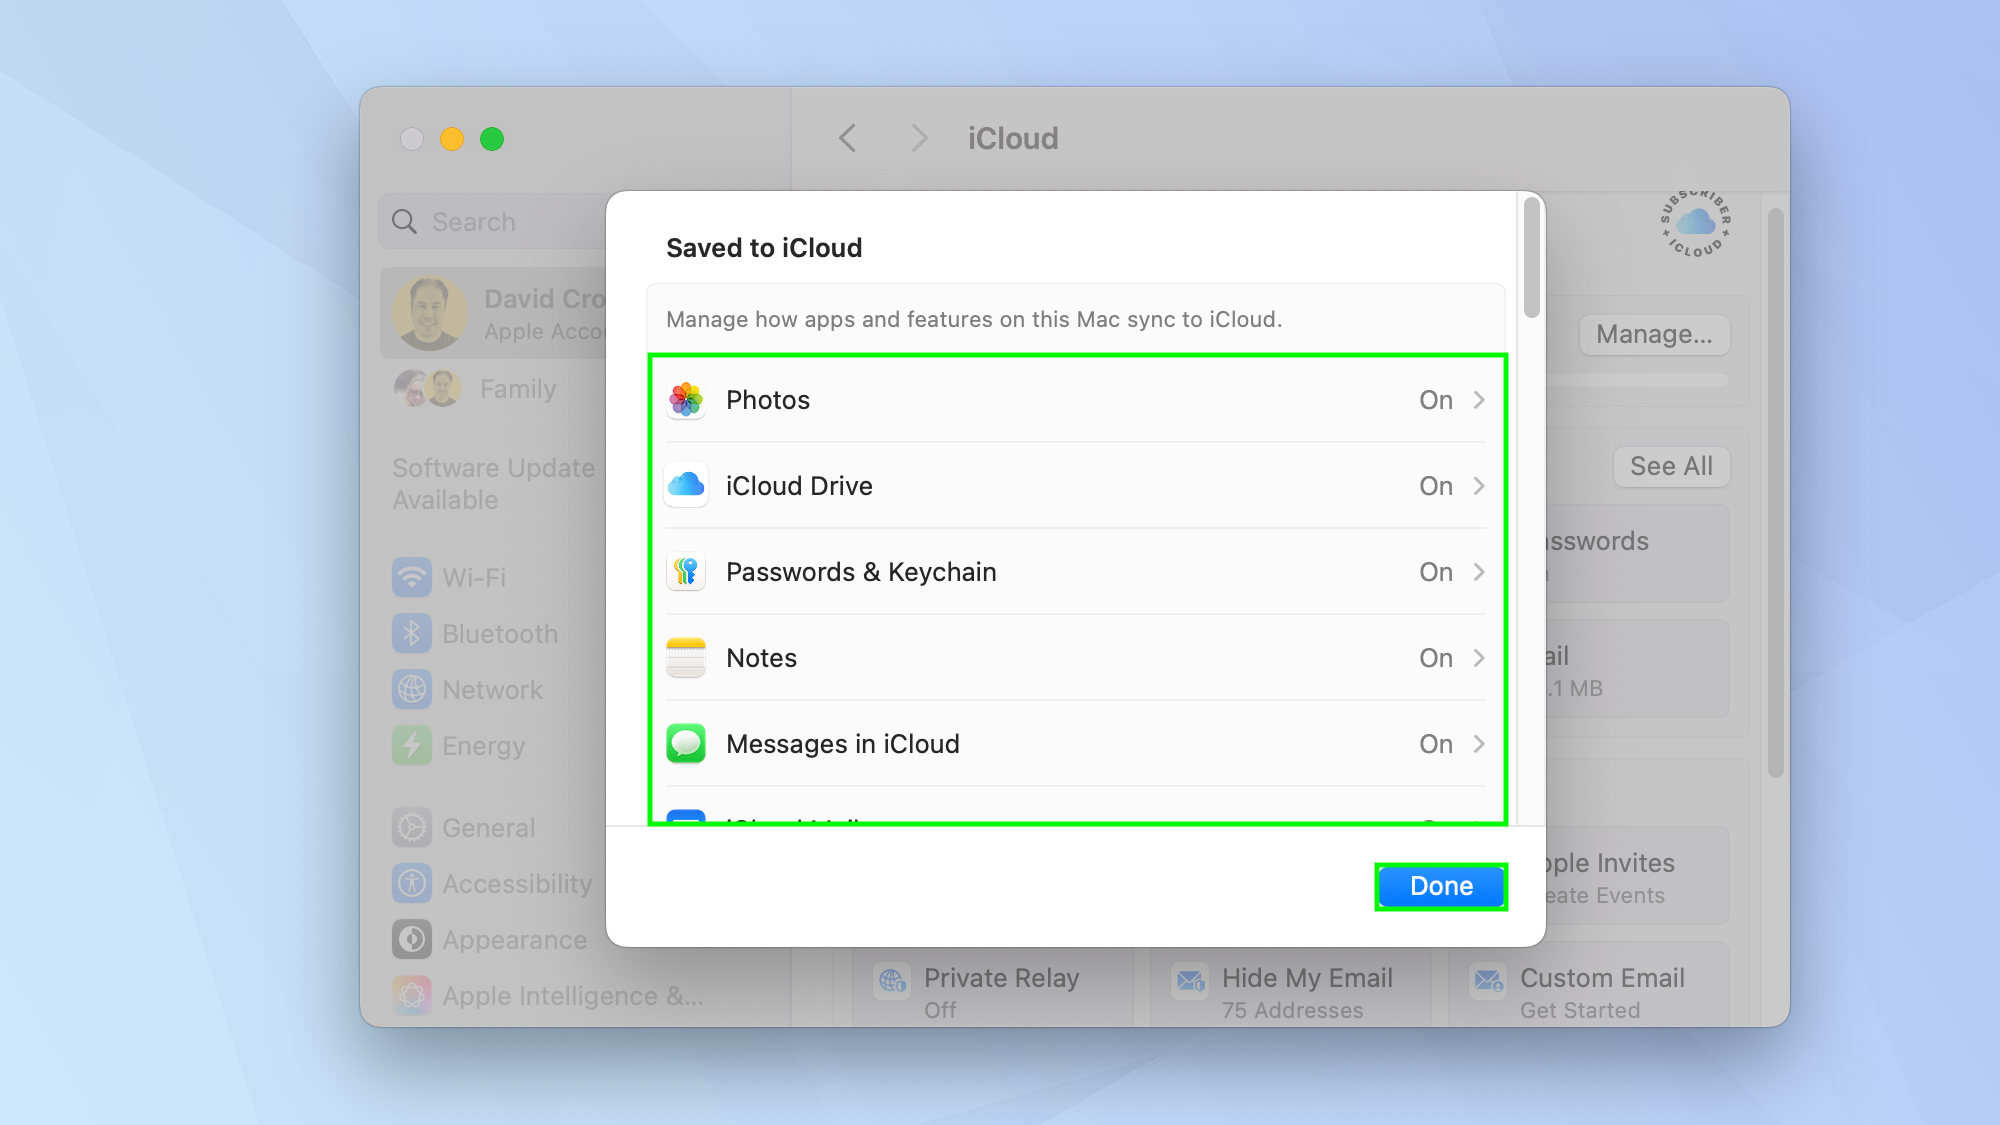The width and height of the screenshot is (2000, 1125).
Task: Open the Manage storage dialog
Action: pyautogui.click(x=1653, y=334)
